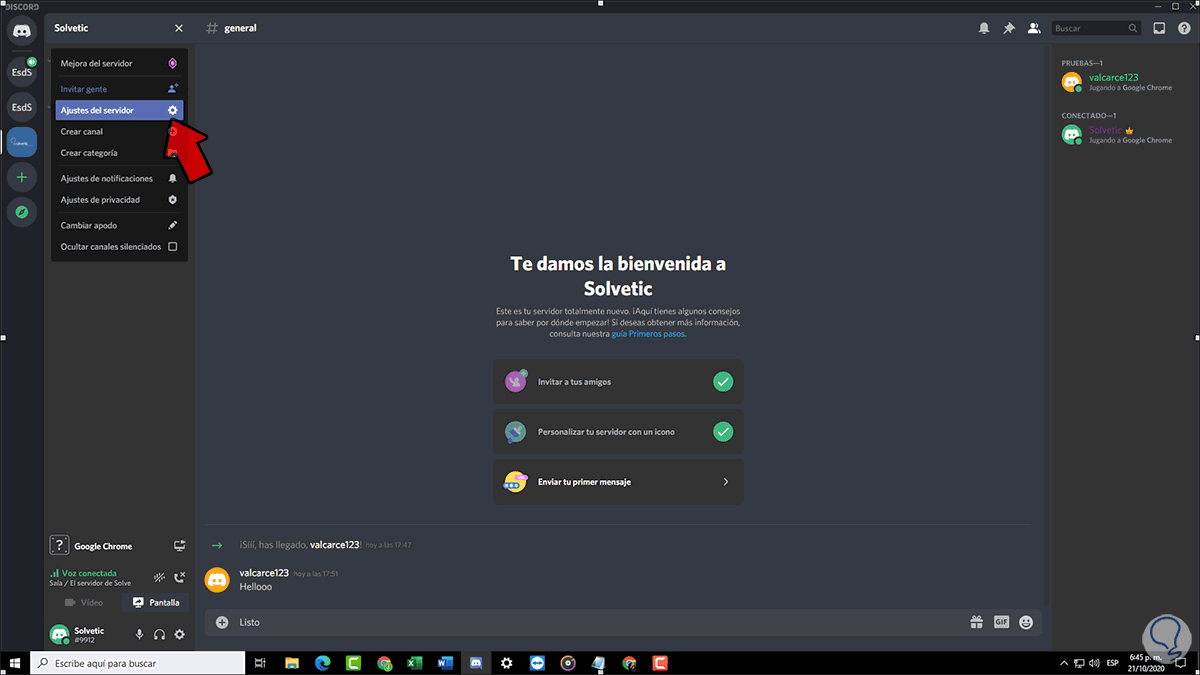1200x675 pixels.
Task: Open Voz conectada connection details
Action: (x=90, y=573)
